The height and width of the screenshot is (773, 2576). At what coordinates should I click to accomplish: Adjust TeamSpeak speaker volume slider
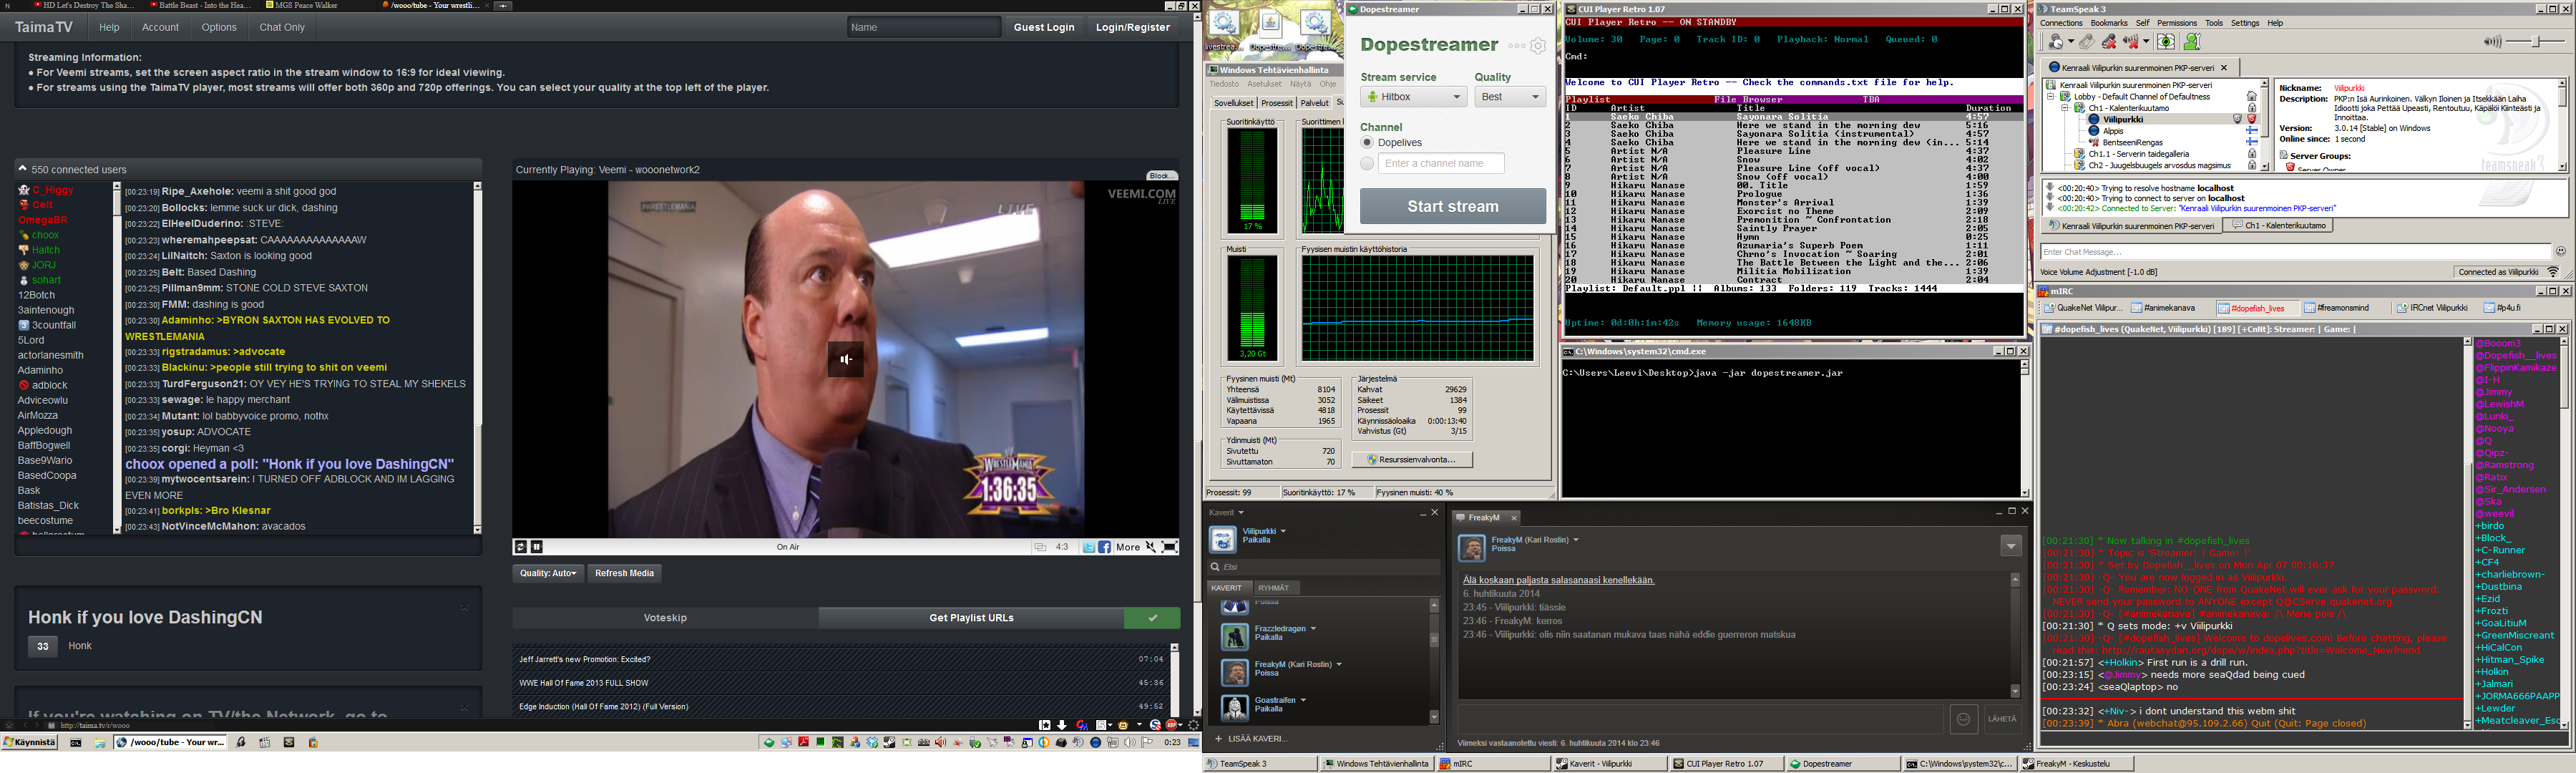click(2535, 42)
